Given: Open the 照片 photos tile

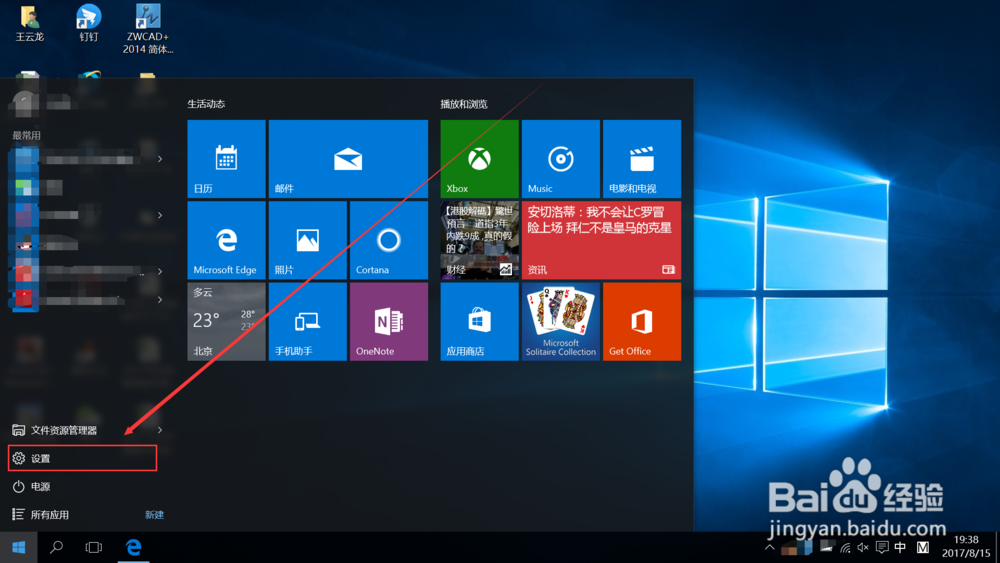Looking at the screenshot, I should click(307, 240).
